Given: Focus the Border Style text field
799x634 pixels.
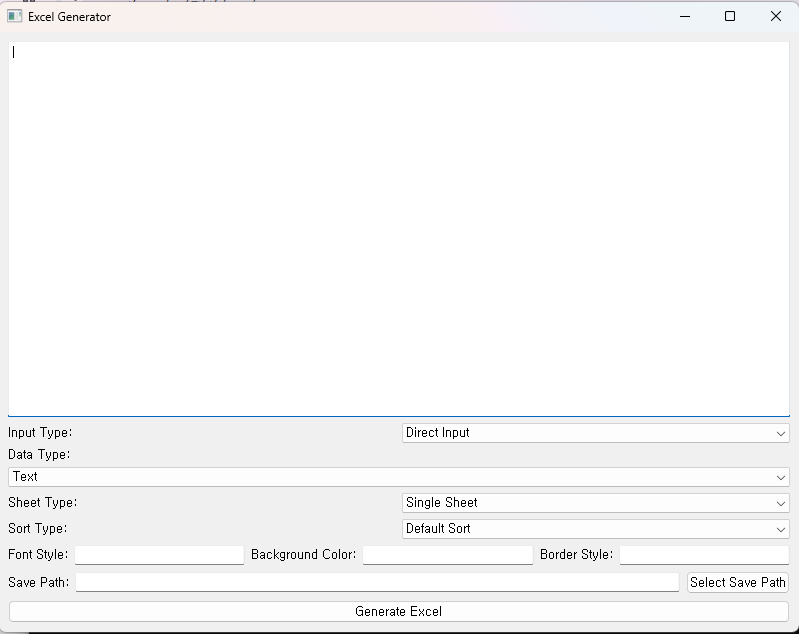Looking at the screenshot, I should (704, 555).
